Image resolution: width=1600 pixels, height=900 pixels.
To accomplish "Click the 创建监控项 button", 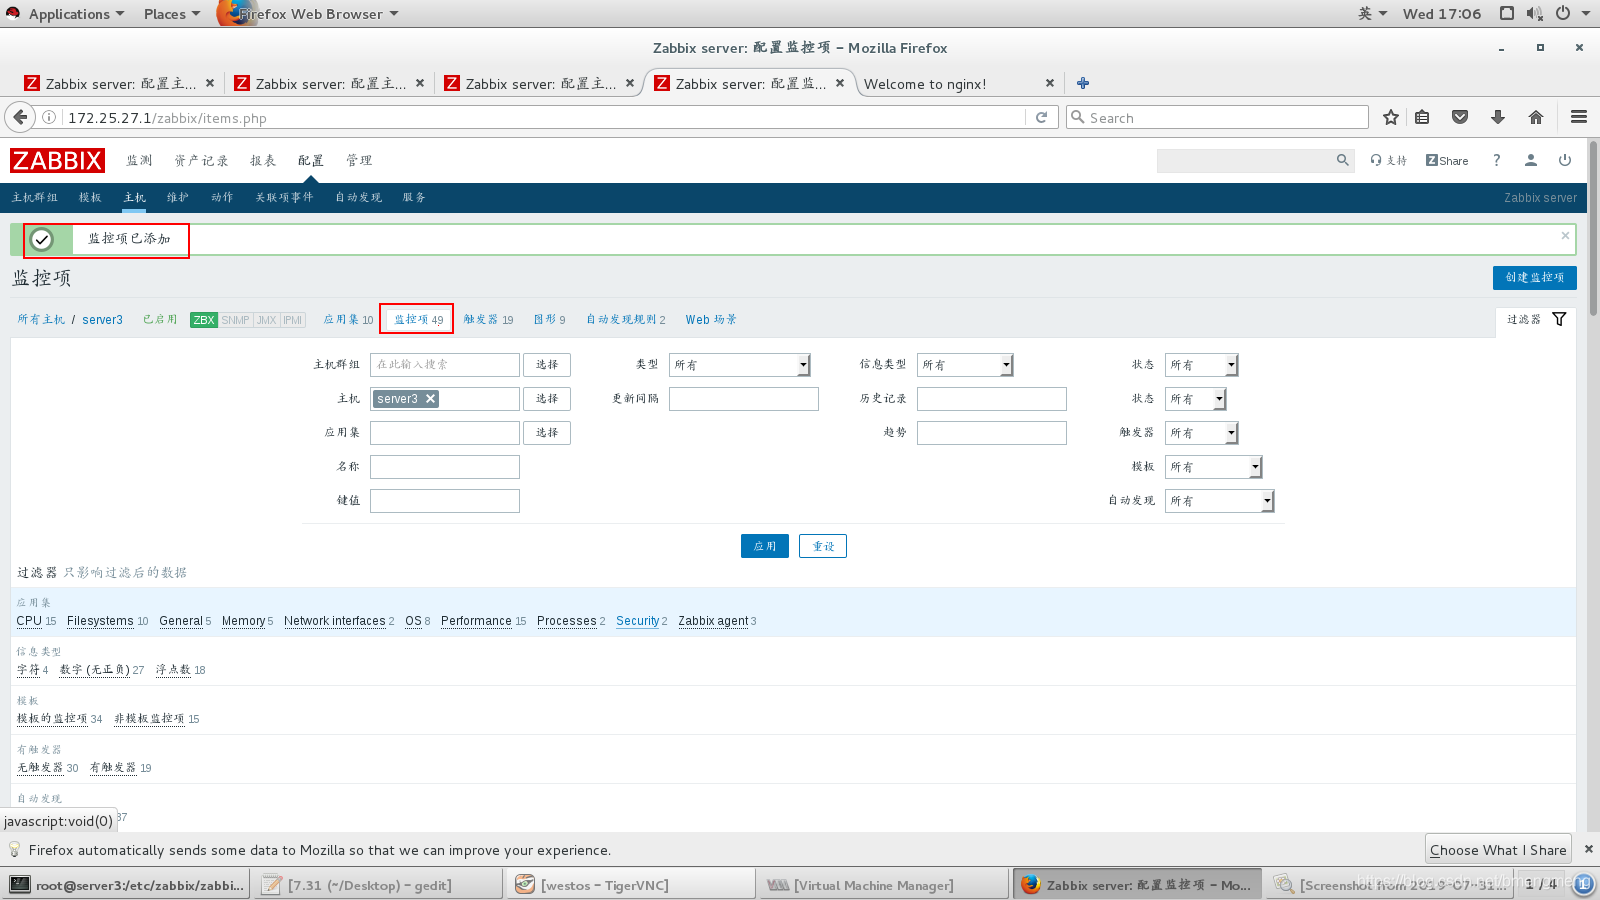I will [x=1535, y=277].
